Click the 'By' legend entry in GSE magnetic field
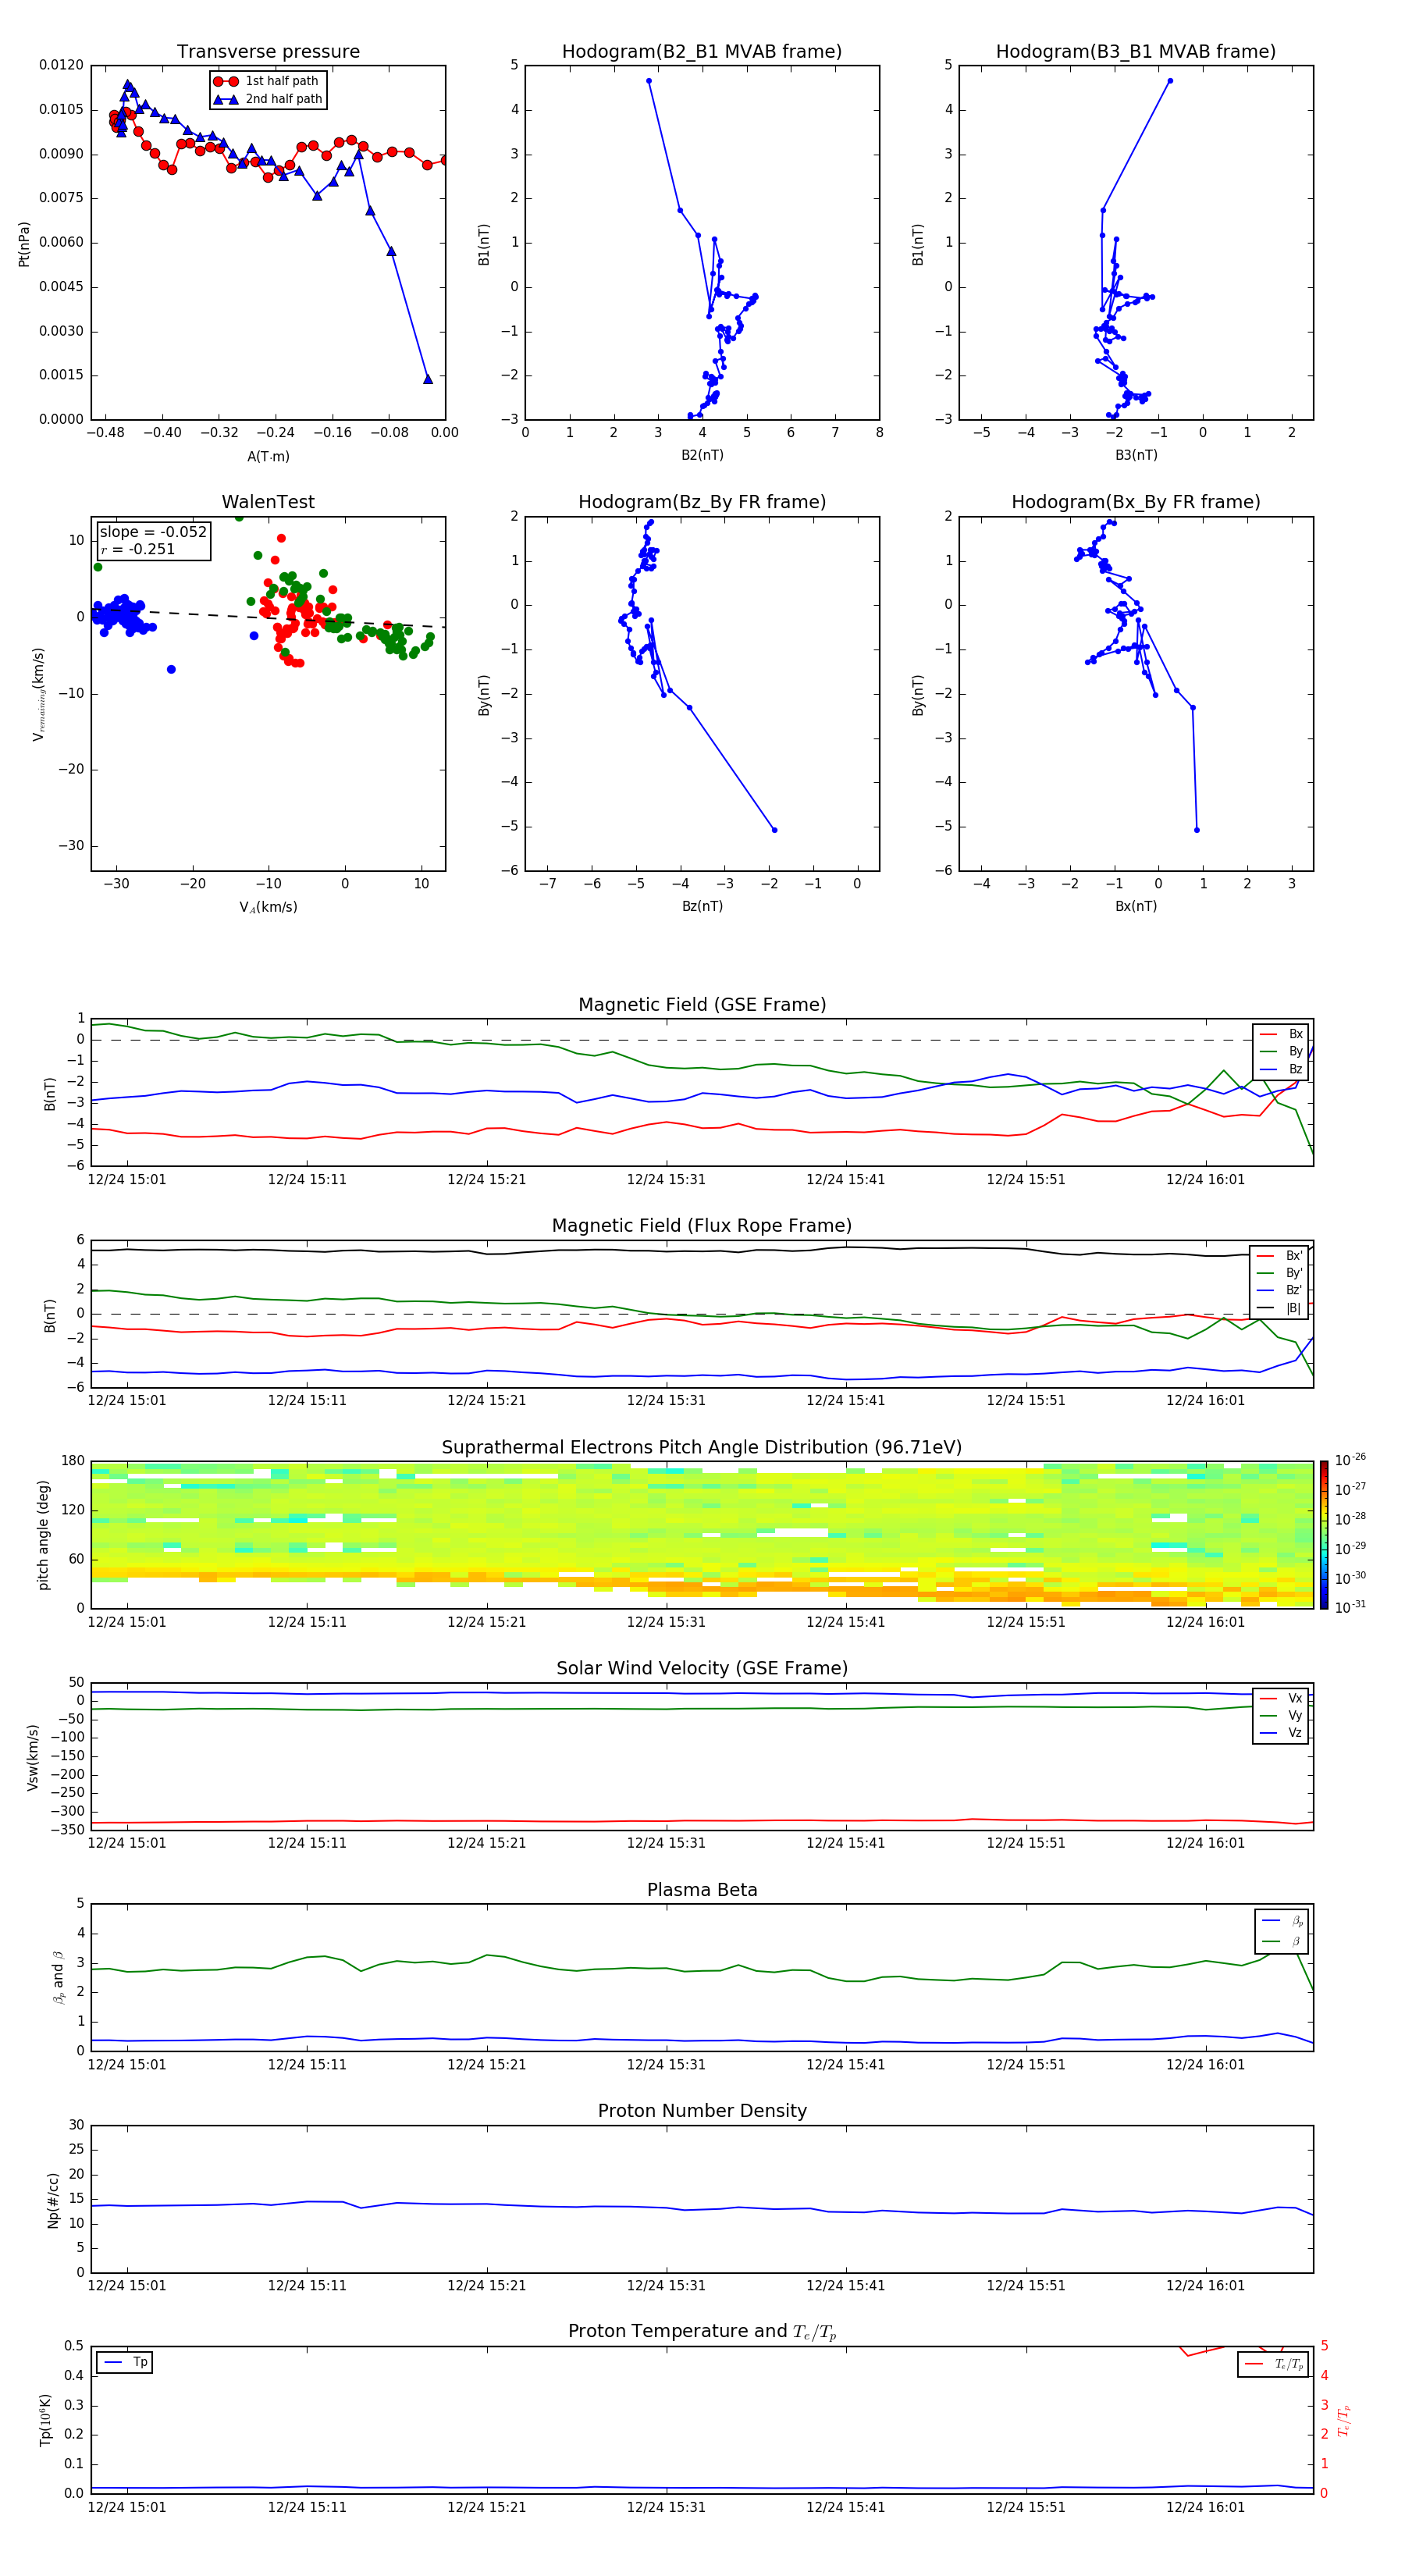The image size is (1405, 2576). 1282,1052
